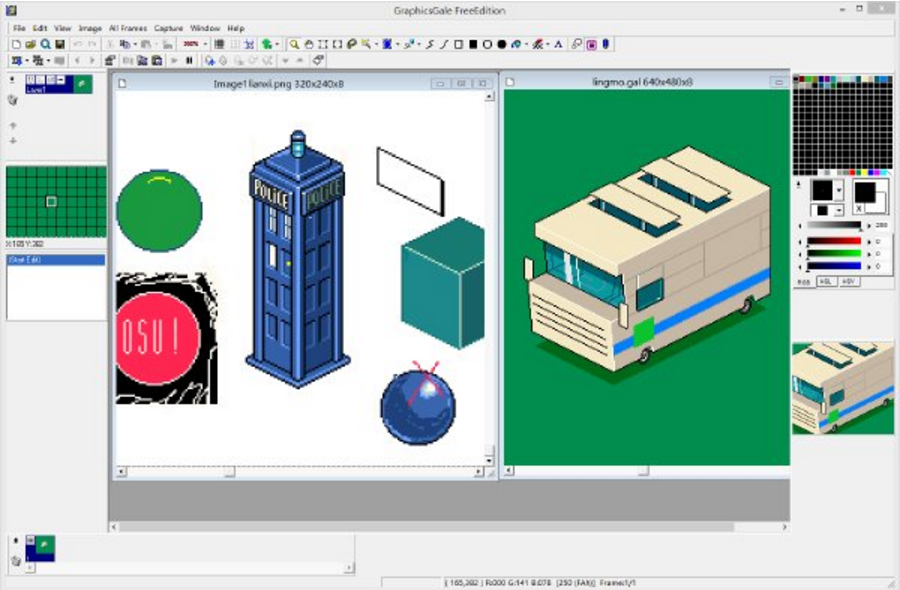
Task: Click the green color slider
Action: tap(834, 253)
